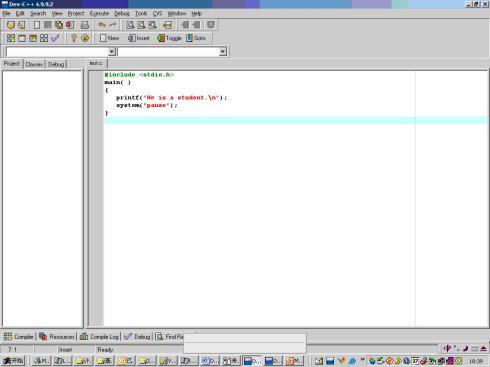
Task: Click the Undo arrow icon
Action: [102, 25]
